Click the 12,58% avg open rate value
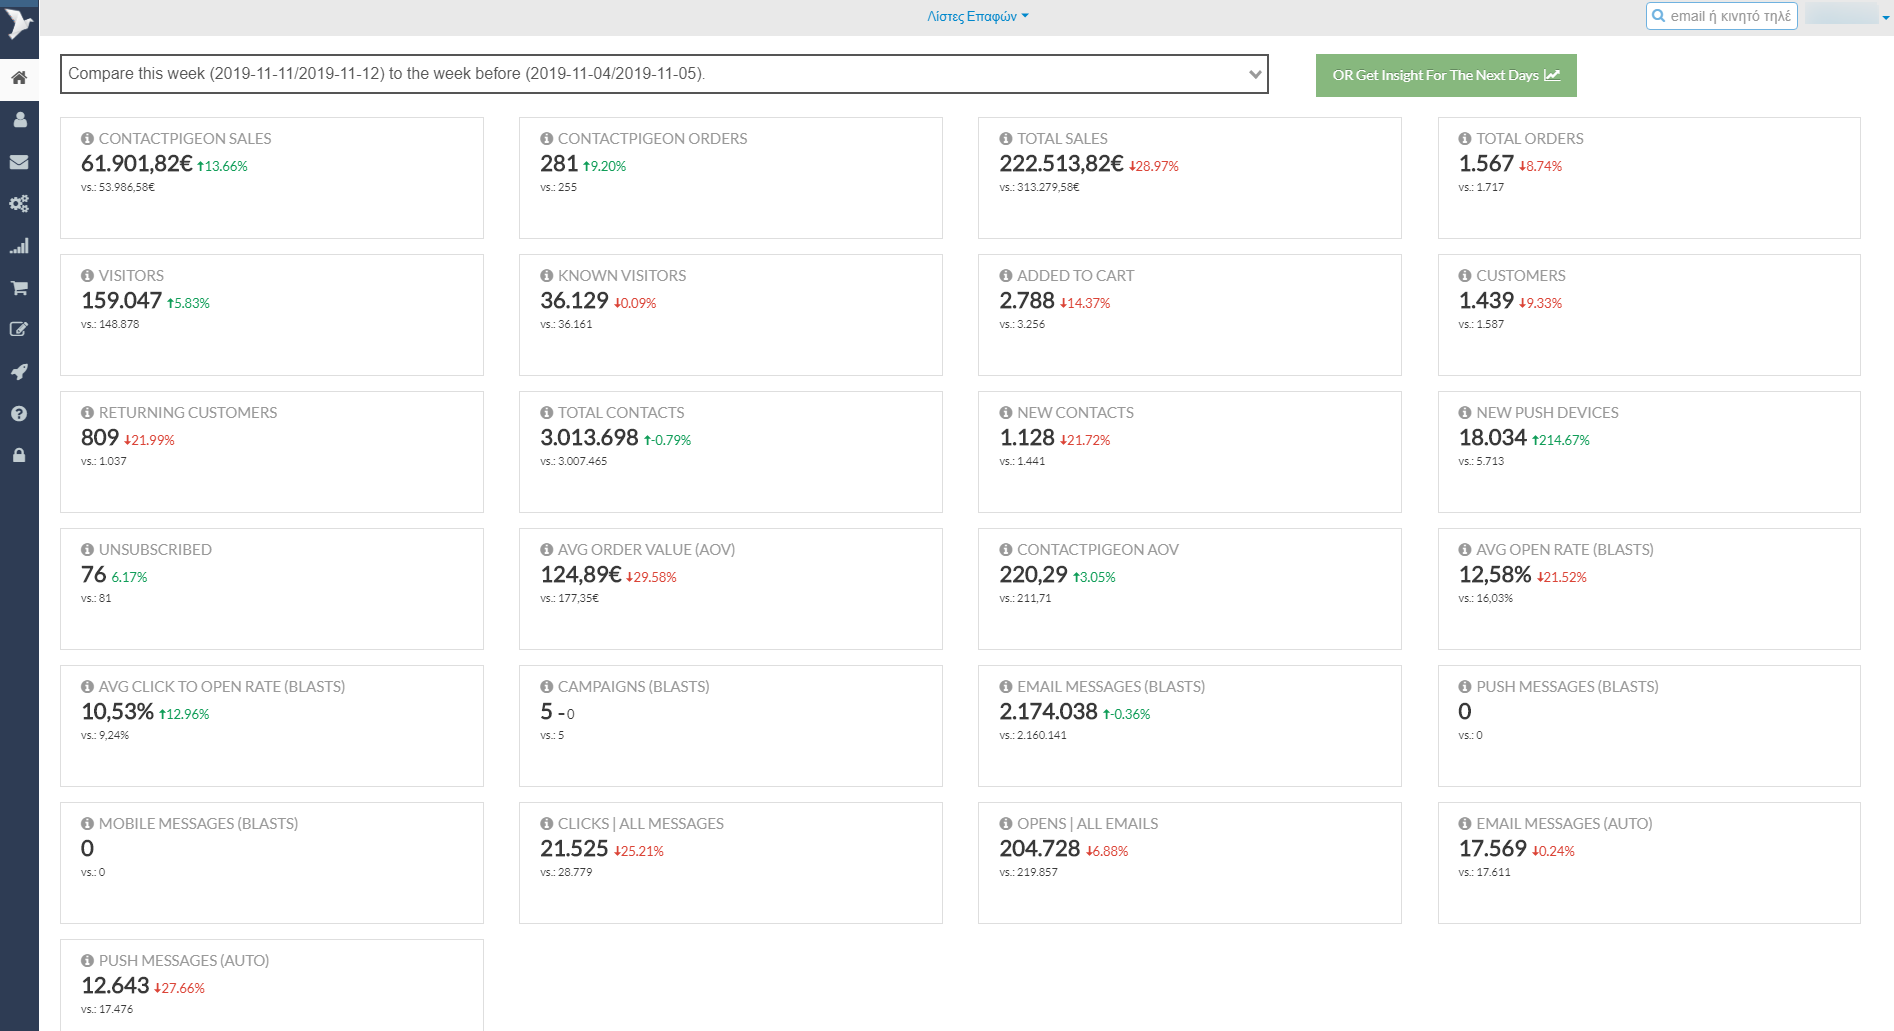This screenshot has width=1894, height=1031. coord(1495,575)
